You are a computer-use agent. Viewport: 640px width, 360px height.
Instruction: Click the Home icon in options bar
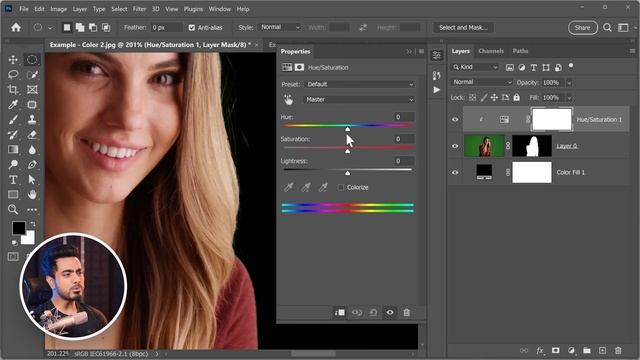click(16, 27)
